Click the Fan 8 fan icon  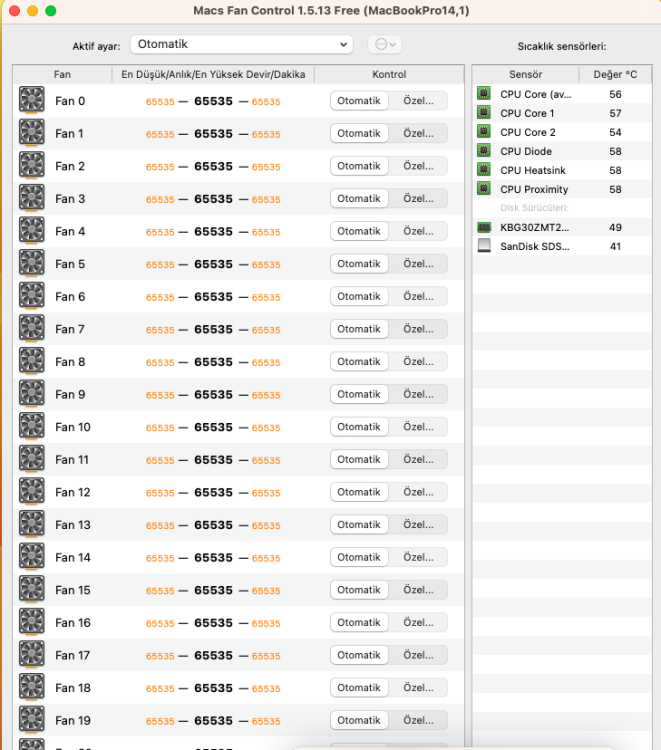tap(32, 361)
